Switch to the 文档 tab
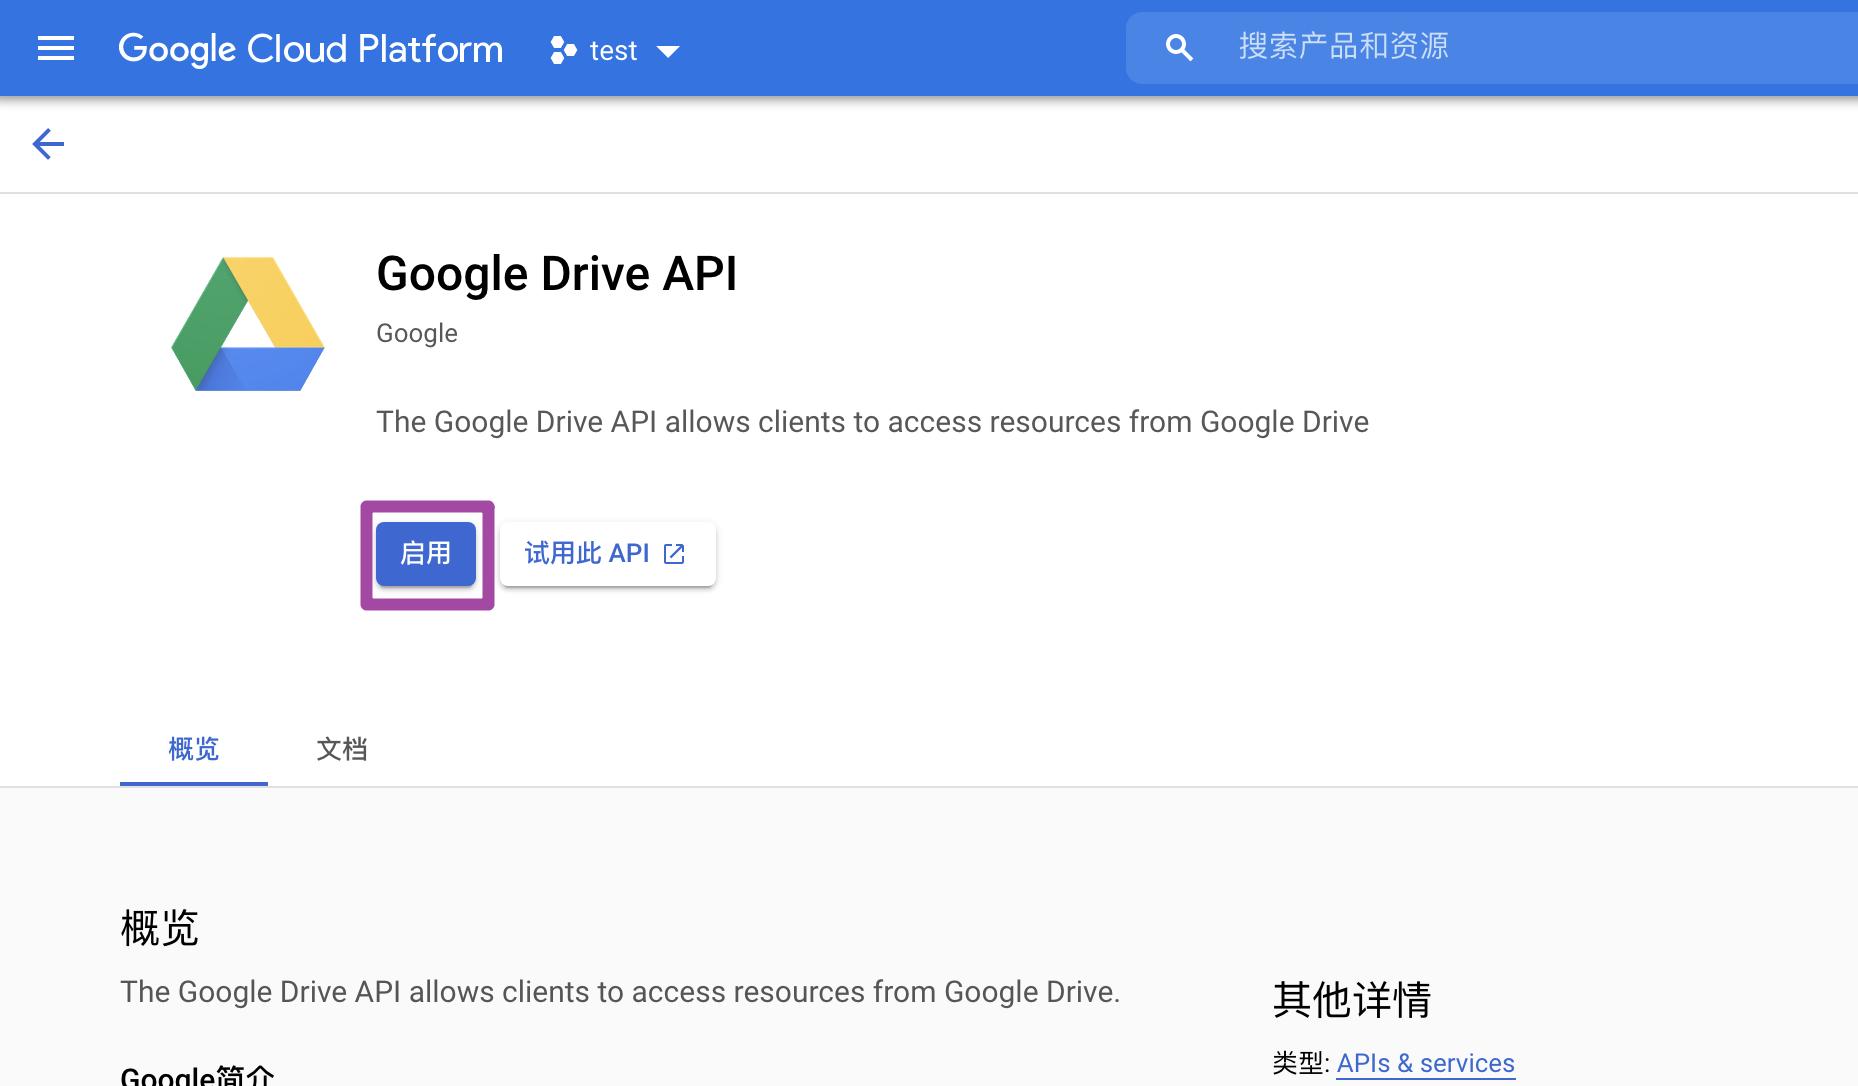This screenshot has height=1086, width=1858. point(342,749)
